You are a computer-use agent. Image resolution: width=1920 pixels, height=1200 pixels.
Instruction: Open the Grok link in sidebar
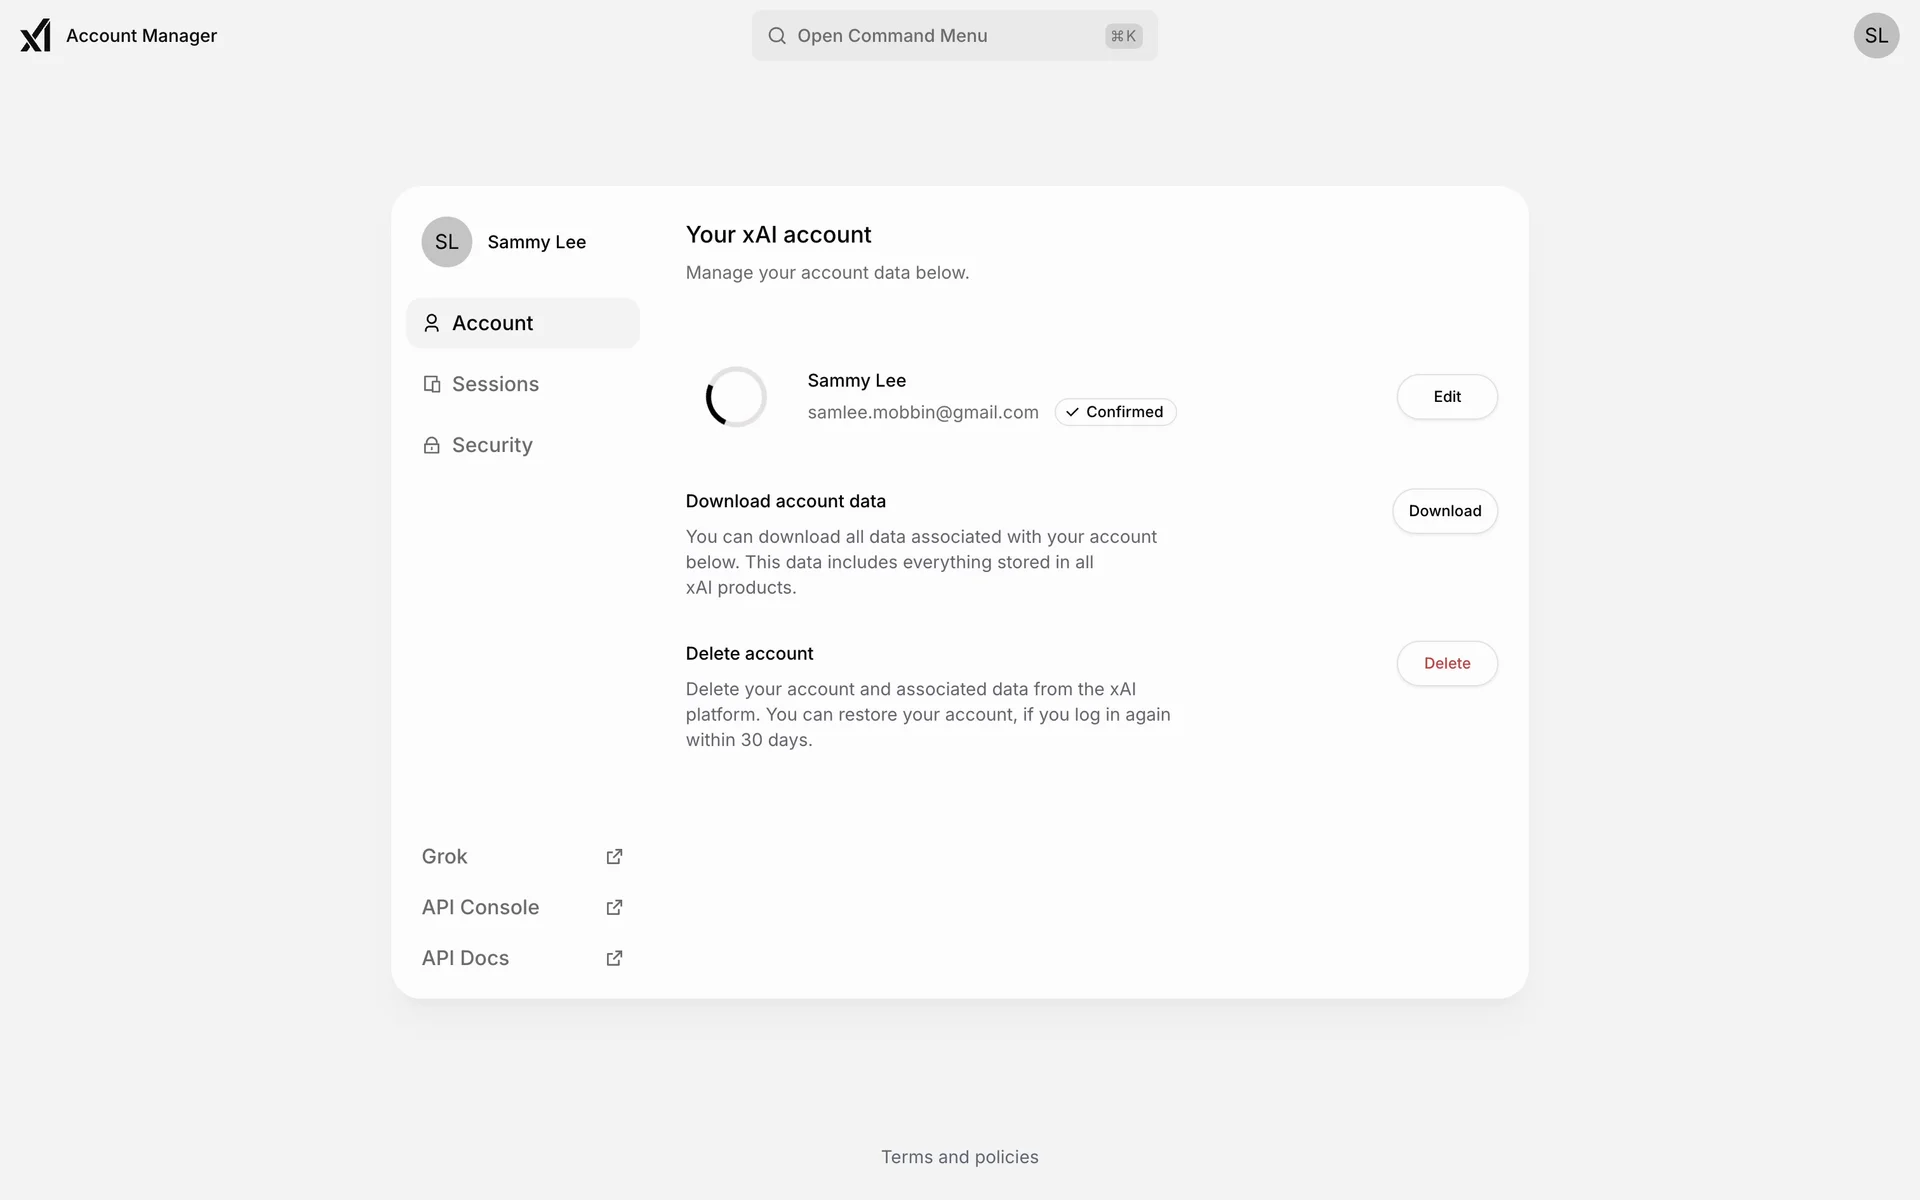coord(445,857)
